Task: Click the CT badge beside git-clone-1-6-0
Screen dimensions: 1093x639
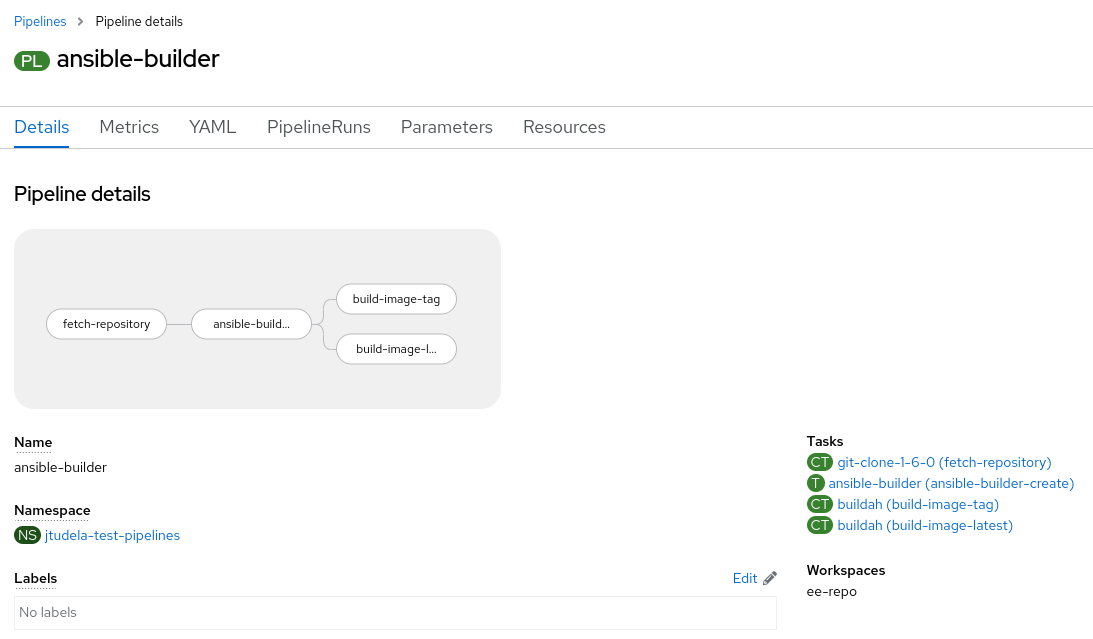Action: click(x=820, y=462)
